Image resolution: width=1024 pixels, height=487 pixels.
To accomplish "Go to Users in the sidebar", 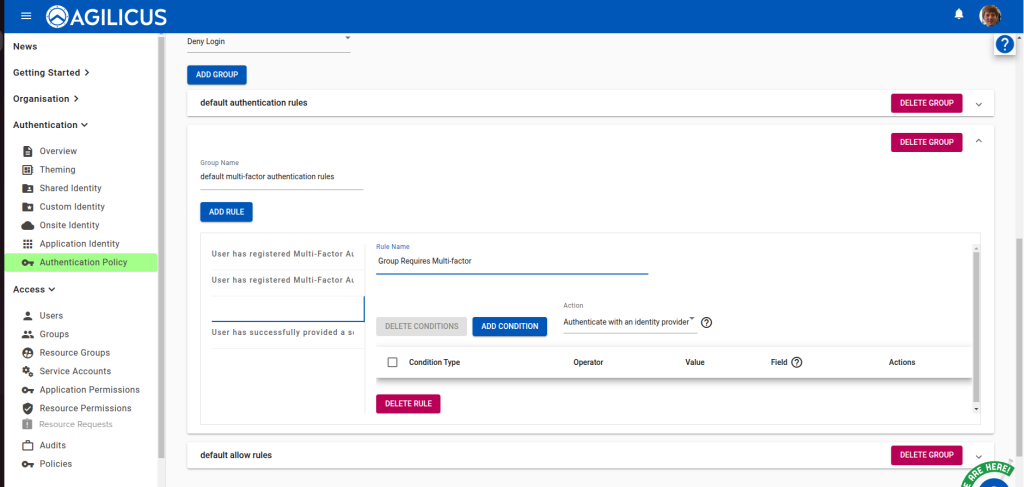I will (x=51, y=316).
